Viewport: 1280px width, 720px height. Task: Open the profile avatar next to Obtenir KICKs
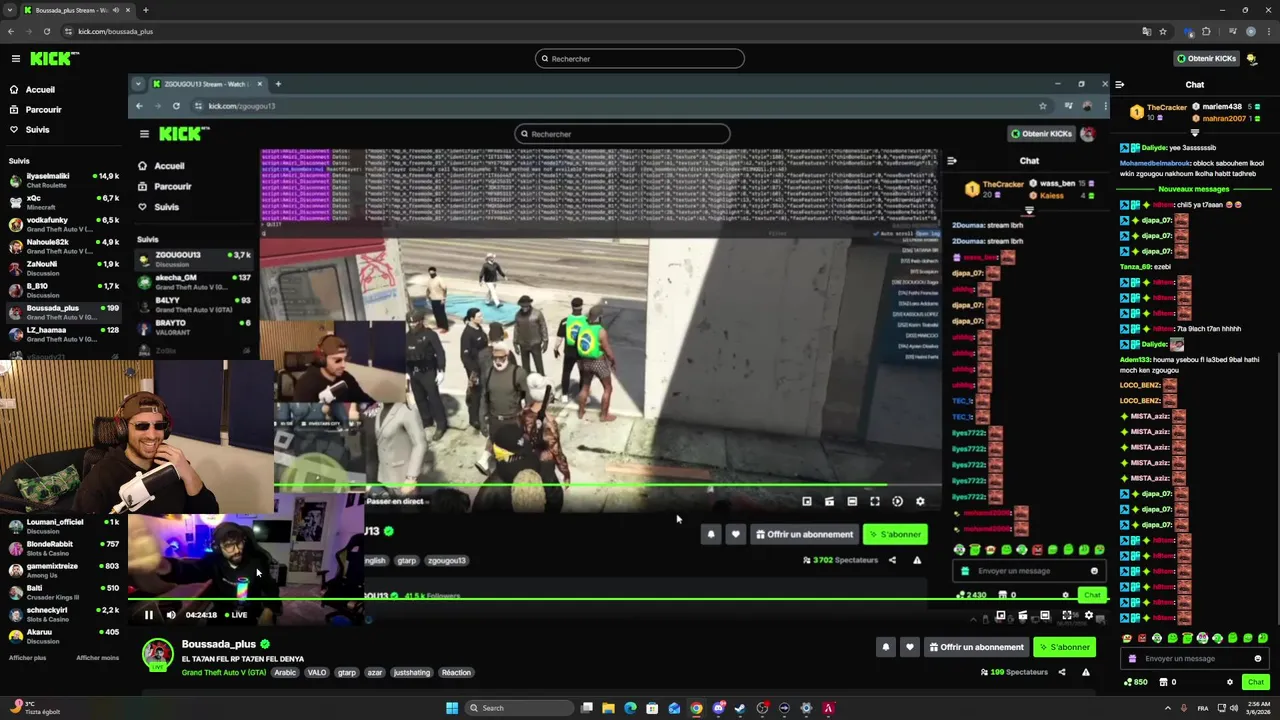(1252, 59)
